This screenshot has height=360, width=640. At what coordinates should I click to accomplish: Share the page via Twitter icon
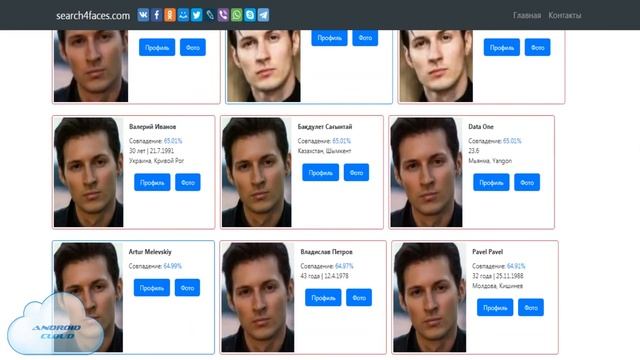coord(196,15)
